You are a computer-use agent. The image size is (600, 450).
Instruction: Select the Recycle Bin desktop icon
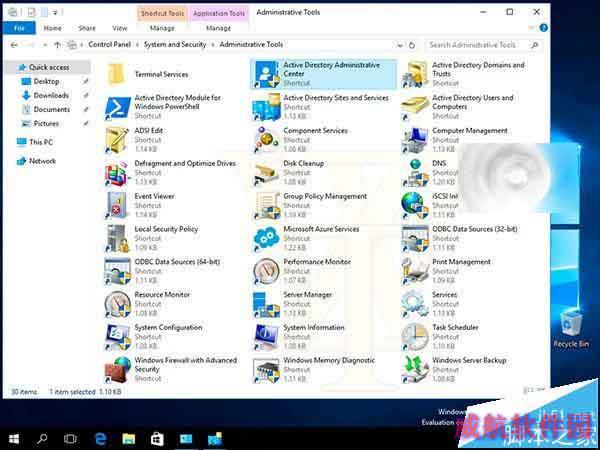click(x=571, y=329)
